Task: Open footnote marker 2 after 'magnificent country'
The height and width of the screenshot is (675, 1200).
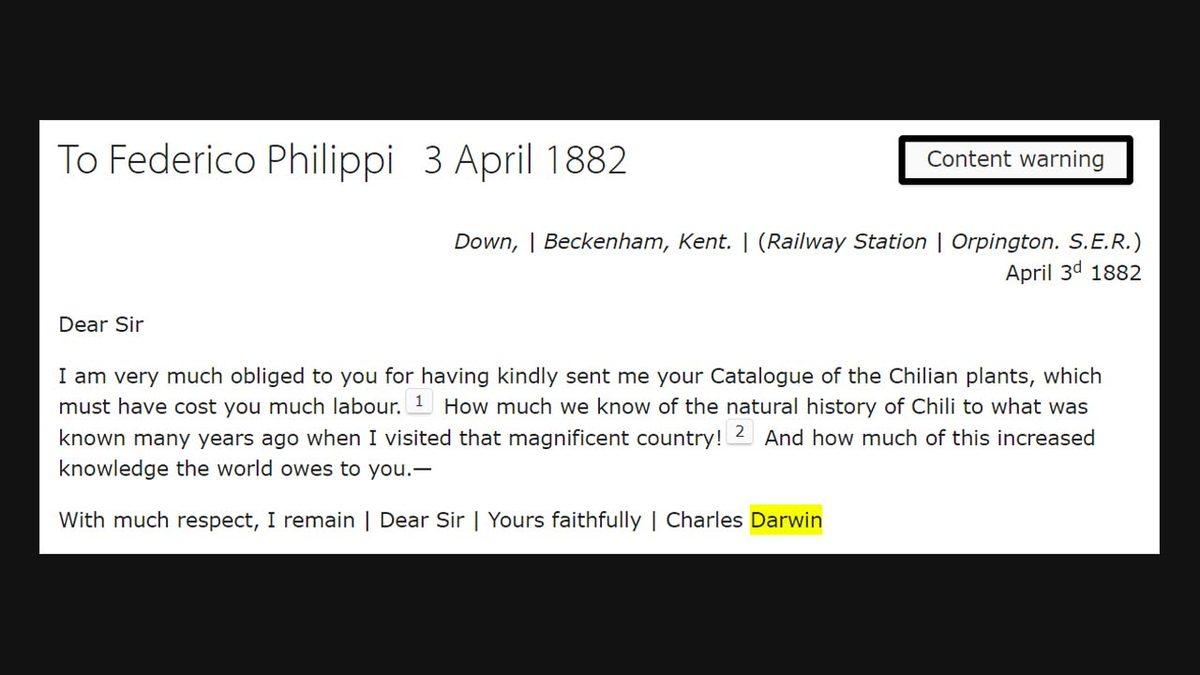Action: point(741,433)
